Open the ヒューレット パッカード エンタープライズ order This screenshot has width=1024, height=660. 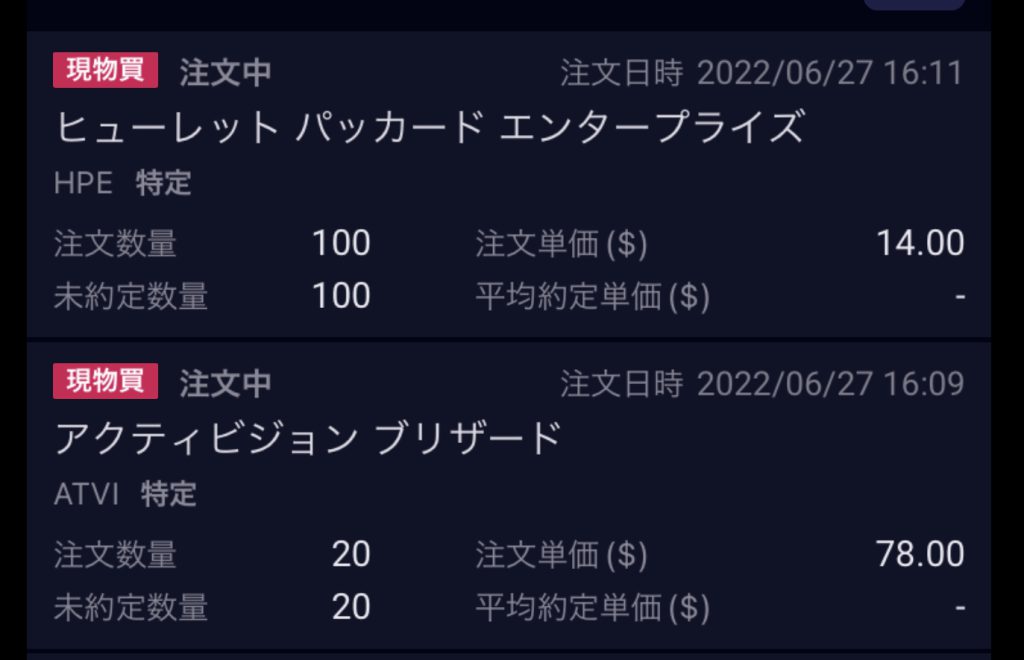coord(429,127)
